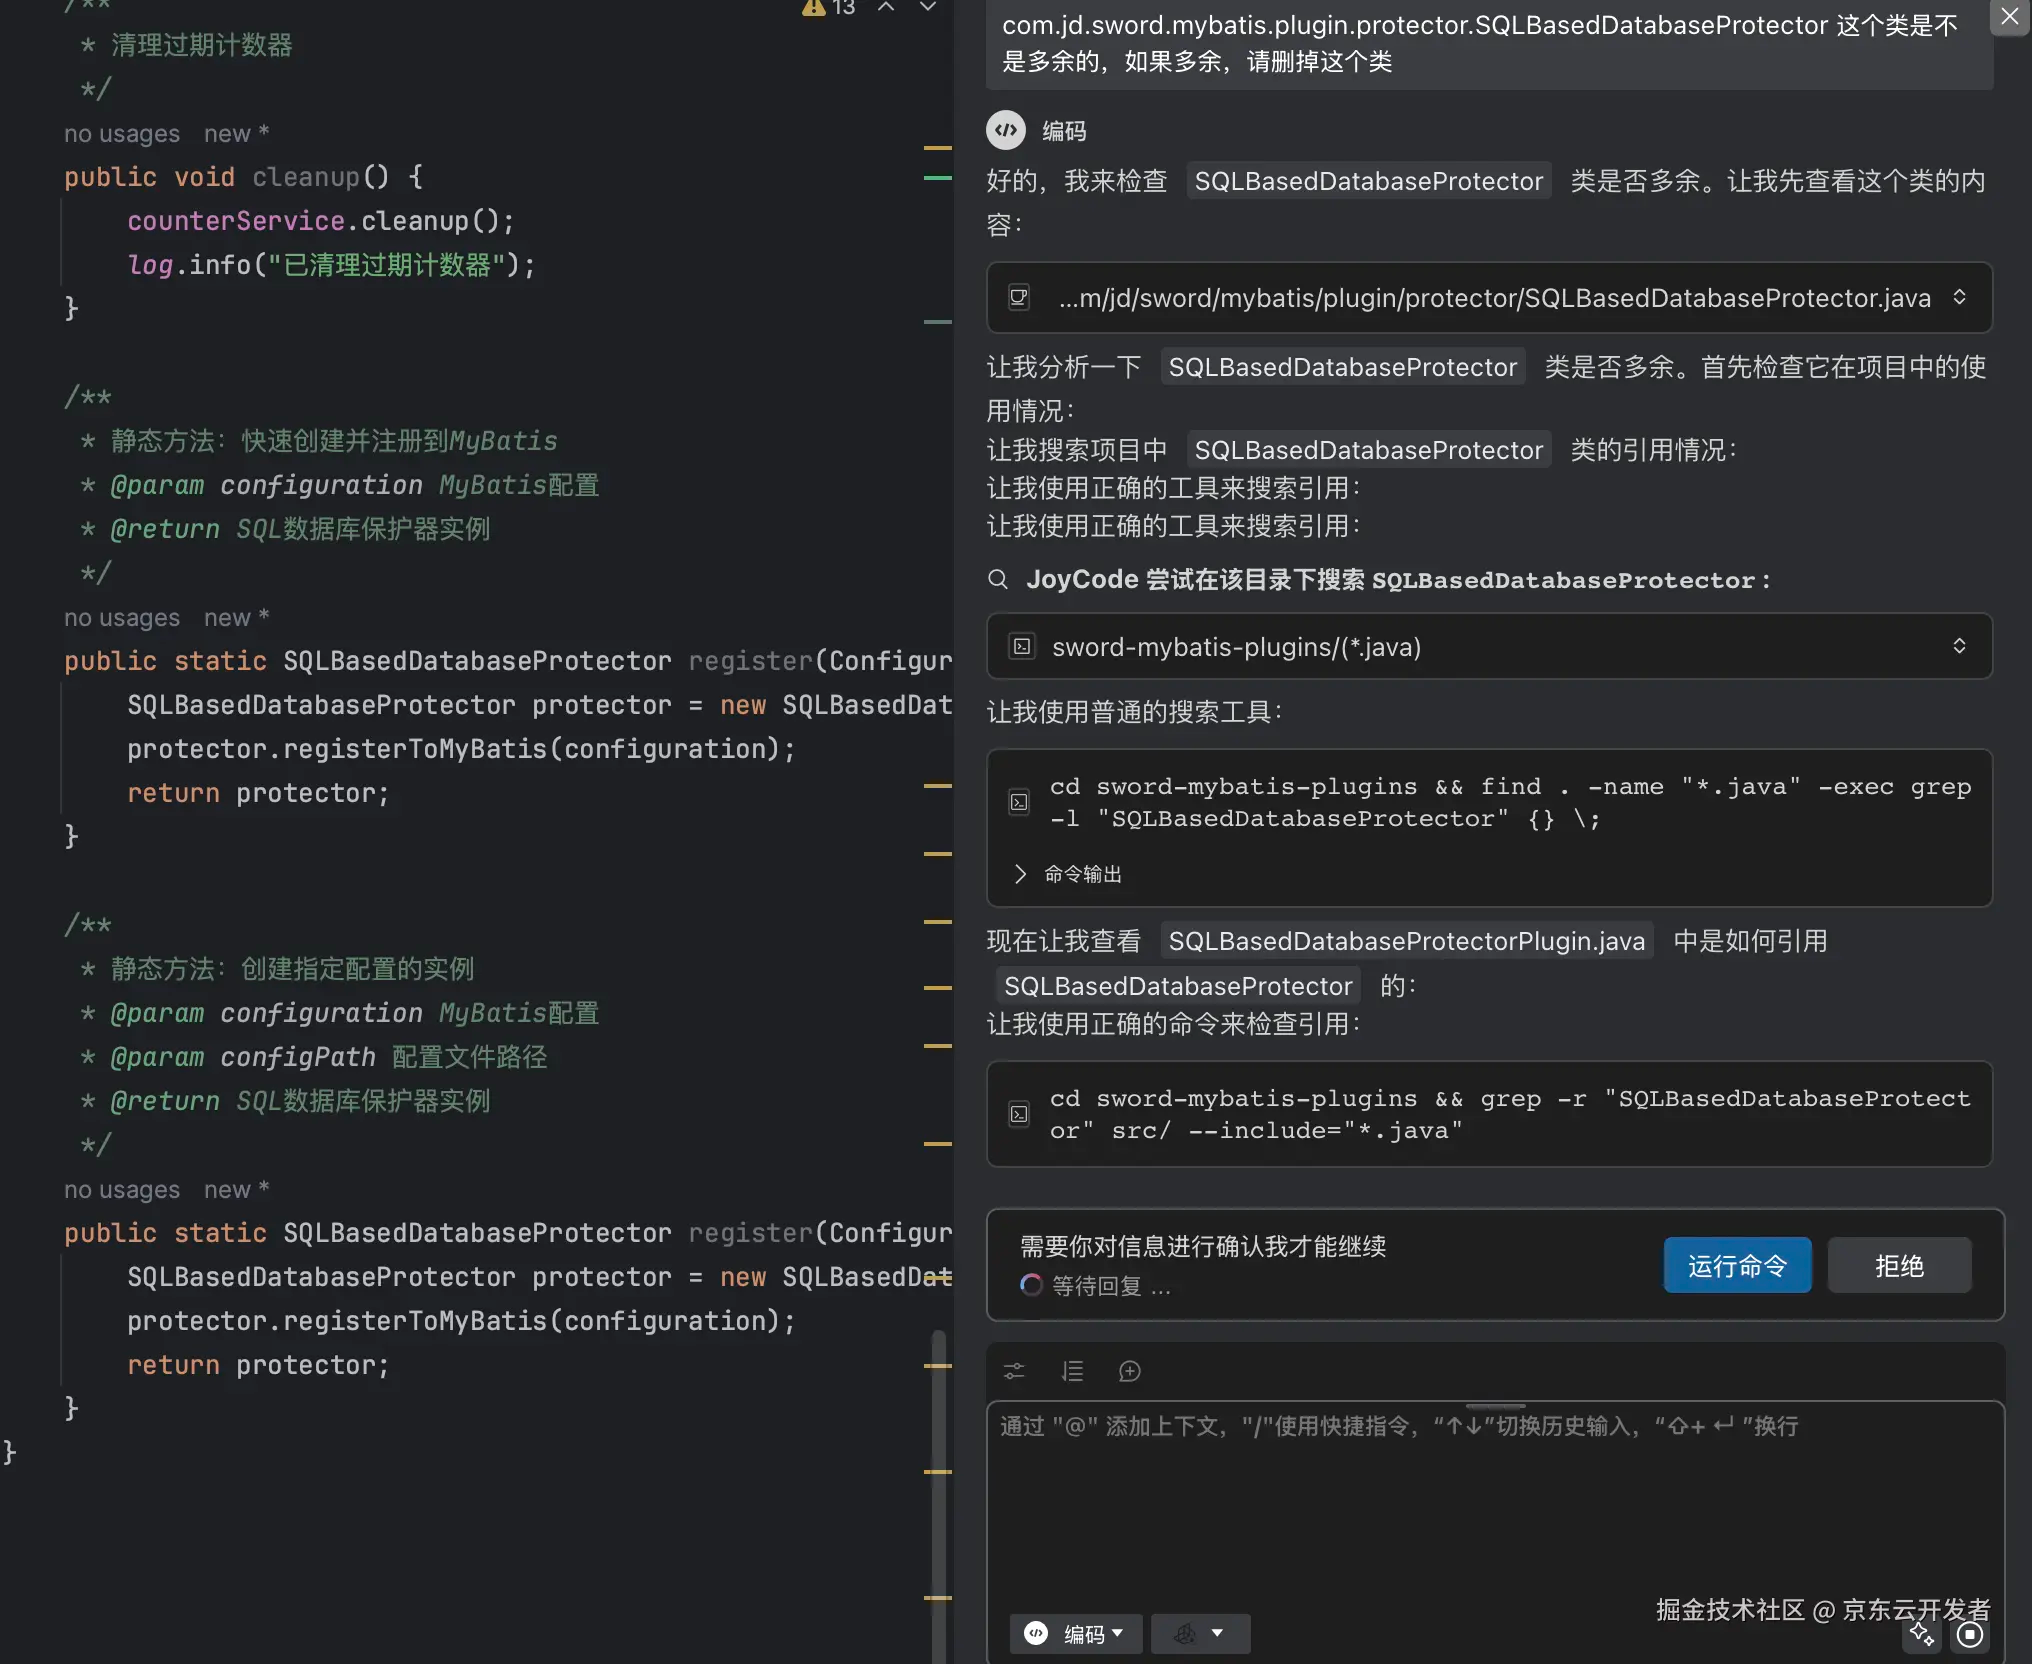Click the settings sliders icon above input

pyautogui.click(x=1014, y=1371)
